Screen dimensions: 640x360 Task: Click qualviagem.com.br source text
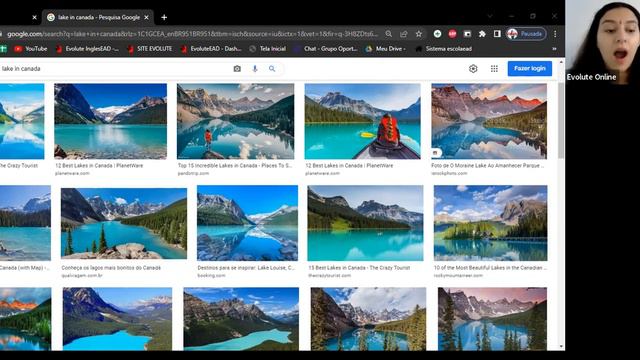(82, 276)
